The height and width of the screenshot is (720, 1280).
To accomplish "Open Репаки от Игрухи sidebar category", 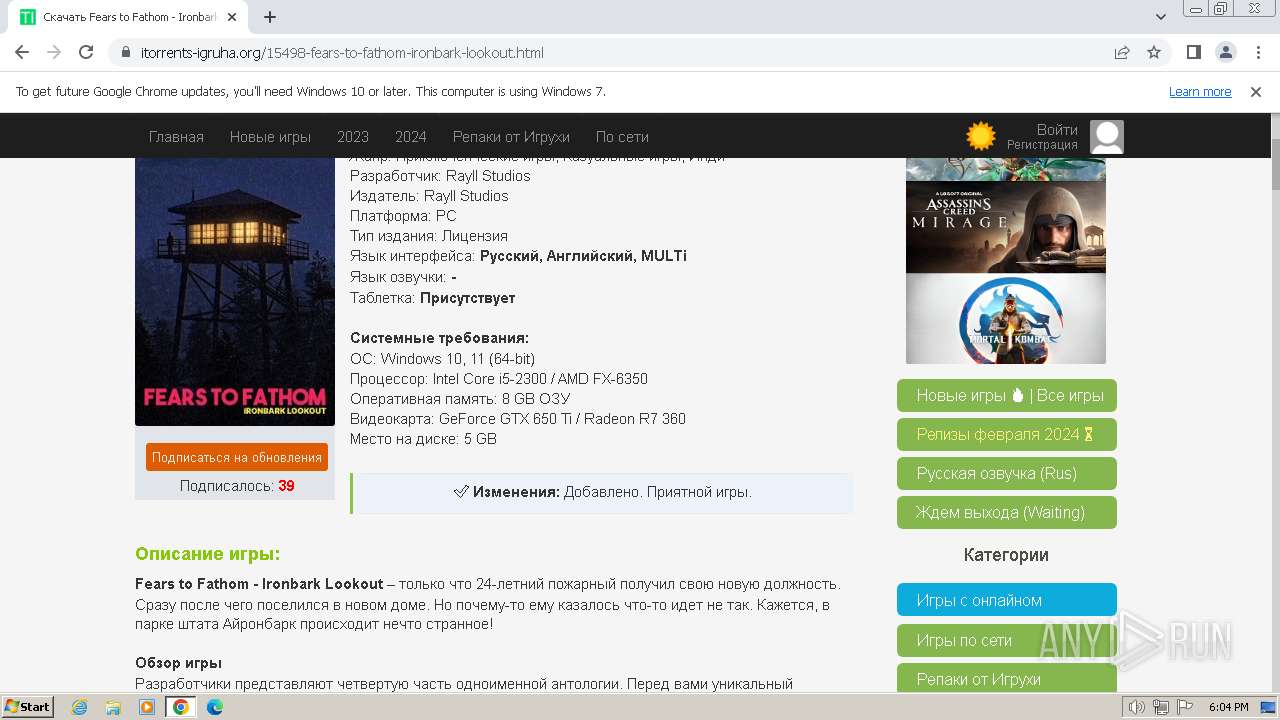I will pos(1007,678).
